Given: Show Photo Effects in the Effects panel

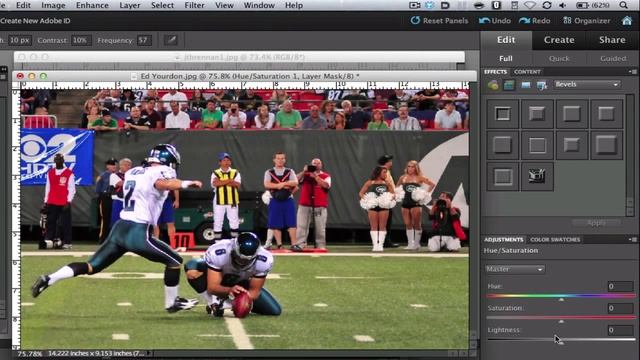Looking at the screenshot, I should (526, 85).
